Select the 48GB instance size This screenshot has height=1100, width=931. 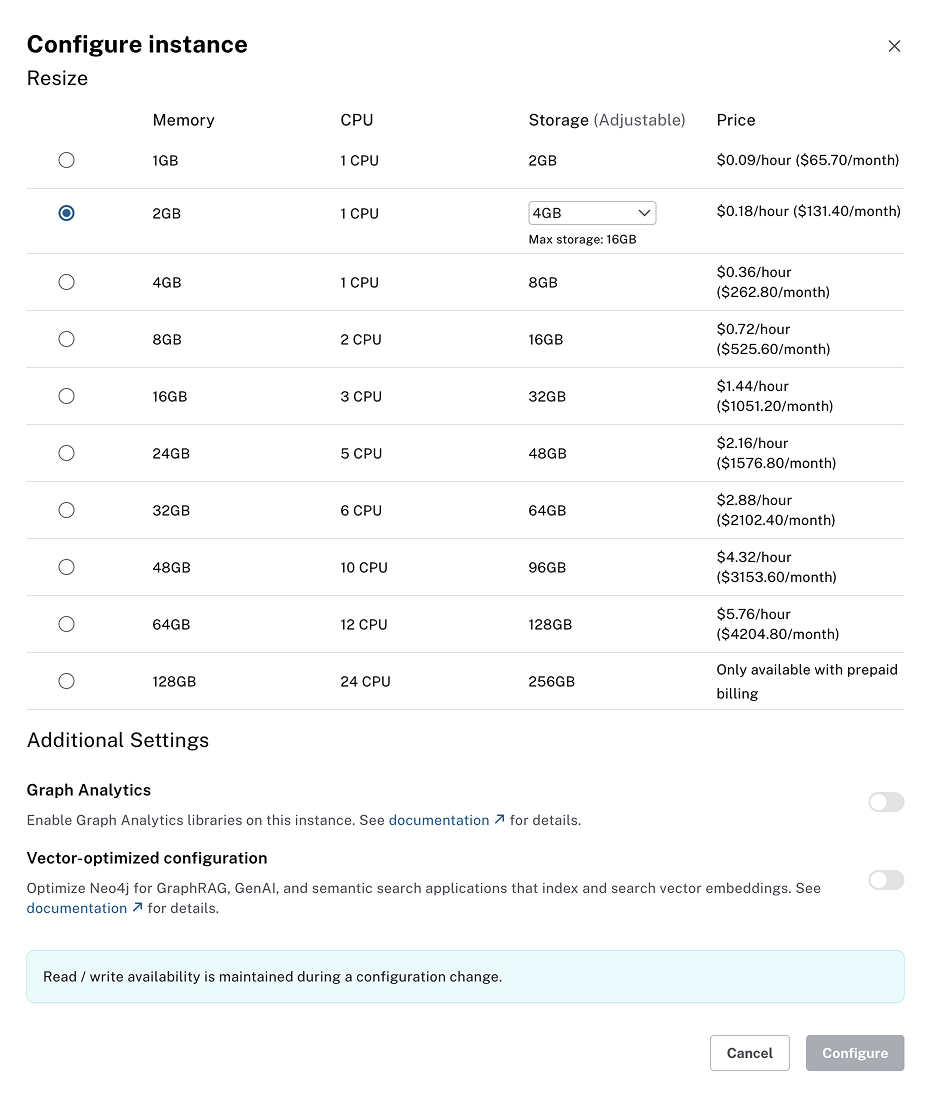pos(66,567)
